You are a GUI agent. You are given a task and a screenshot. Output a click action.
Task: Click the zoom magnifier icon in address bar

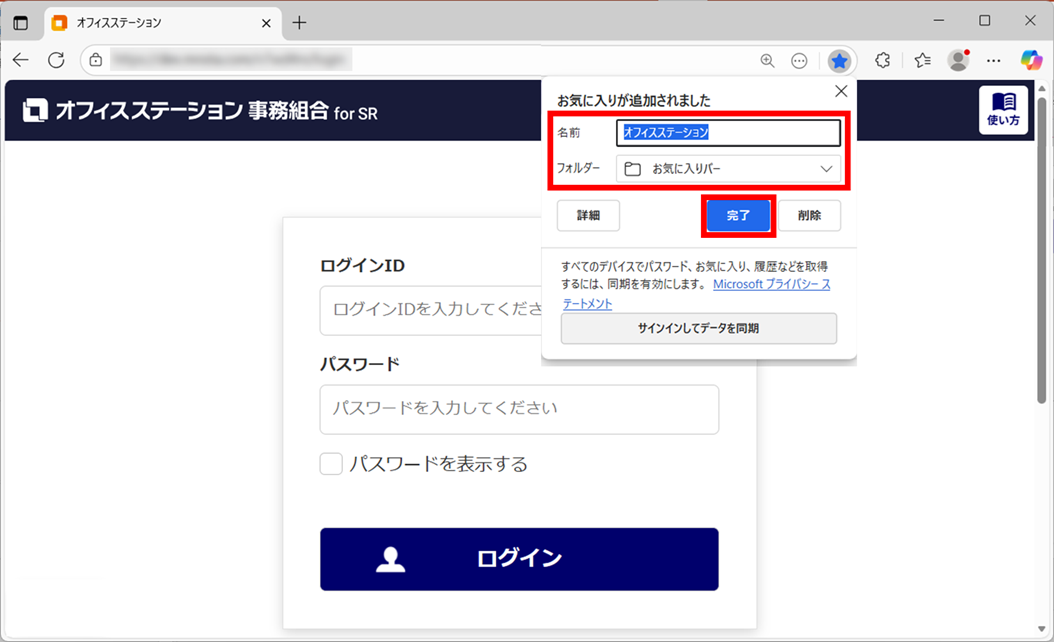(x=767, y=61)
